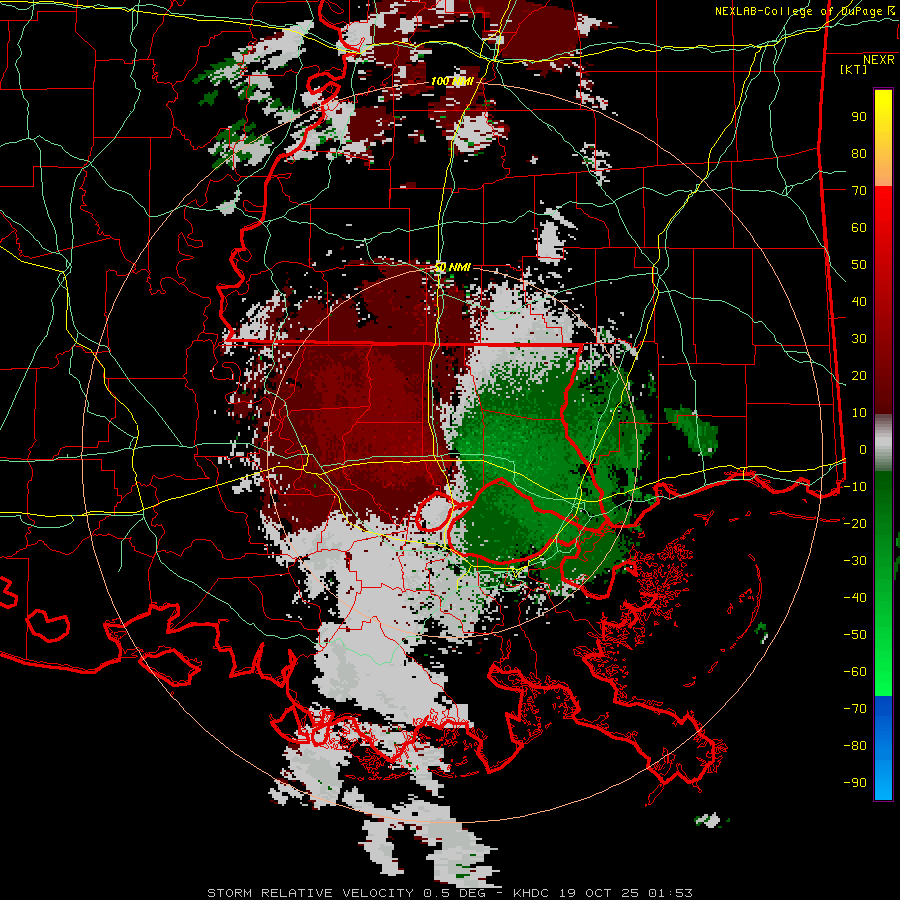Click the -70 scale label
This screenshot has width=900, height=900.
(855, 708)
